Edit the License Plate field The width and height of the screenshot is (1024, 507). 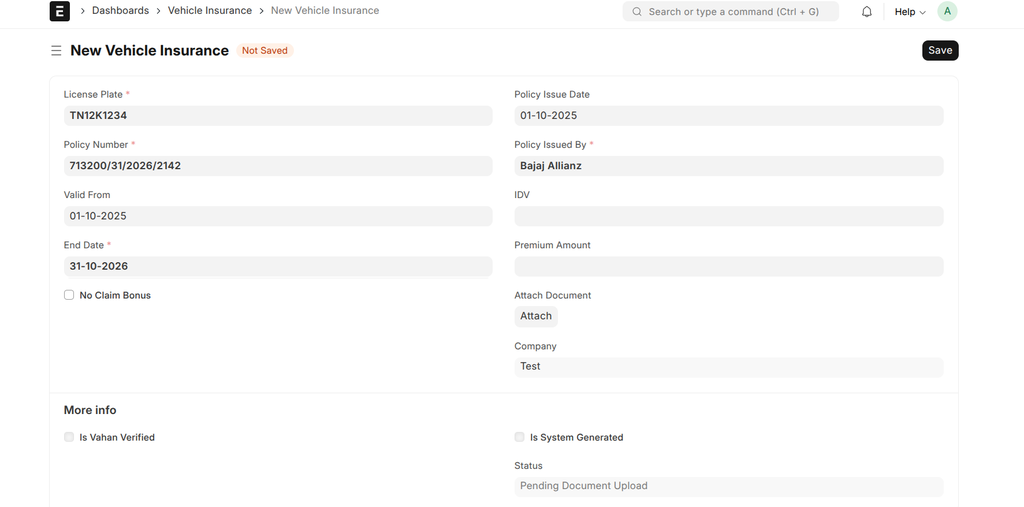[277, 116]
